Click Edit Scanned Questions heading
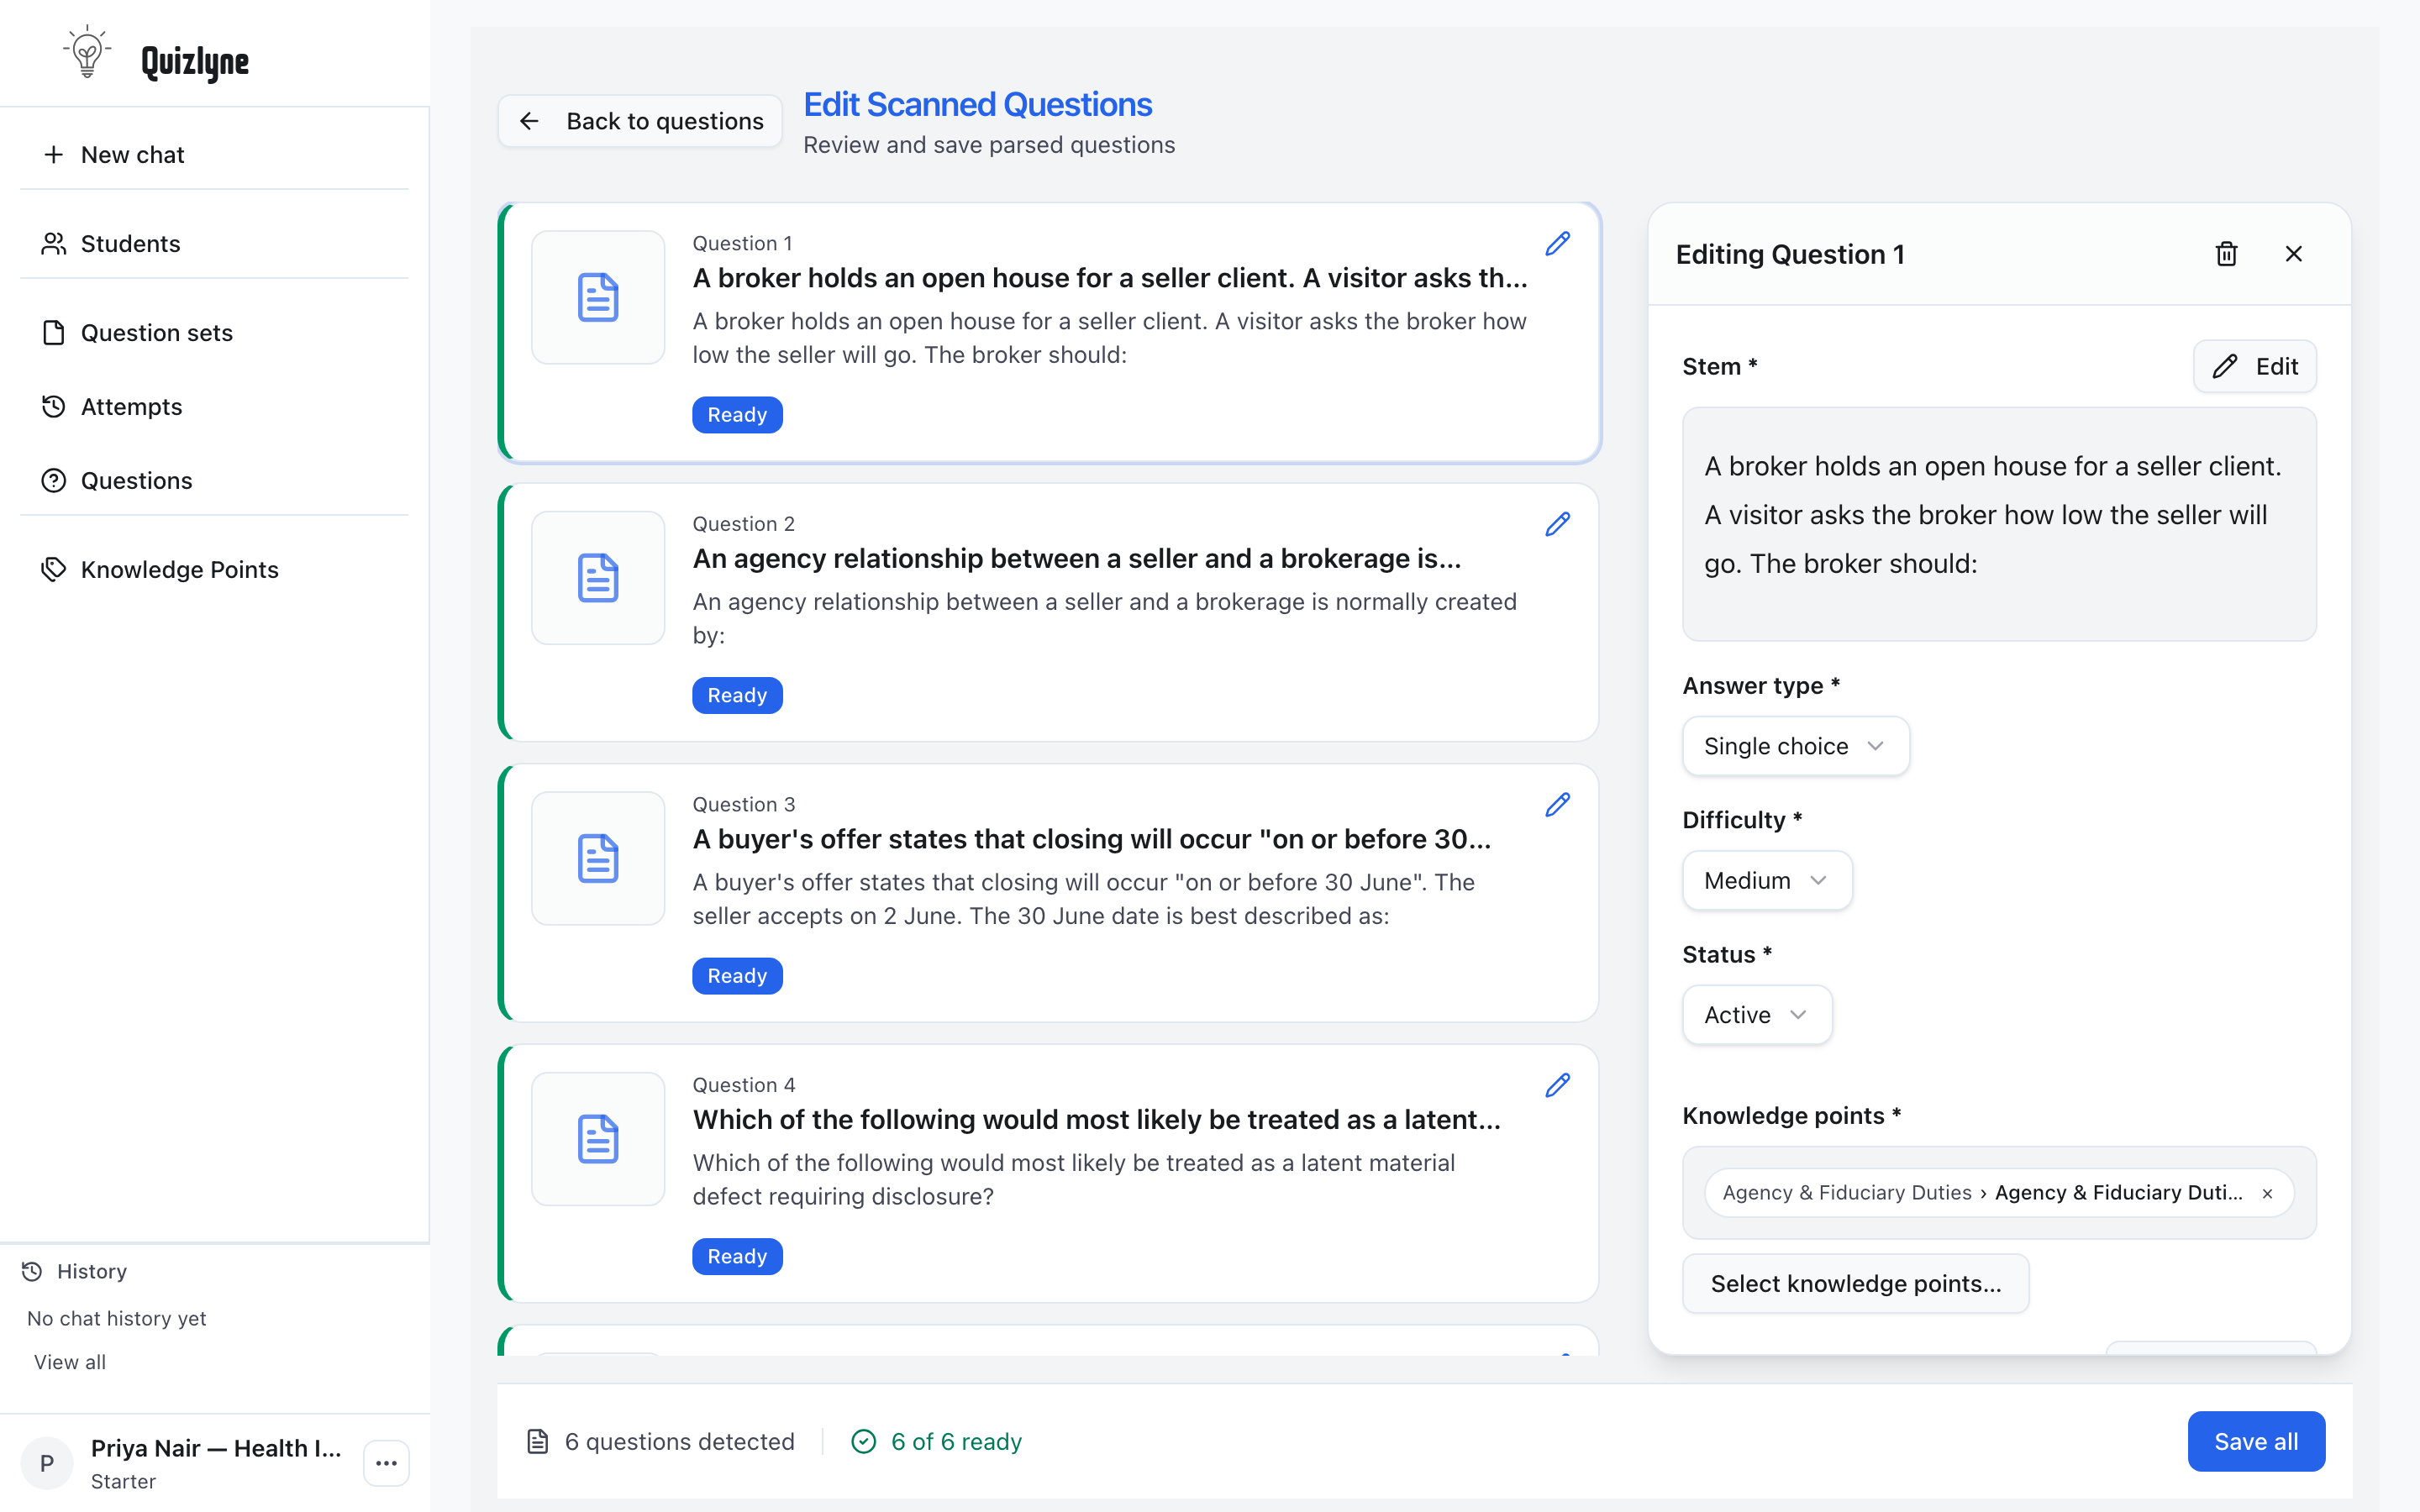This screenshot has height=1512, width=2420. [x=978, y=104]
